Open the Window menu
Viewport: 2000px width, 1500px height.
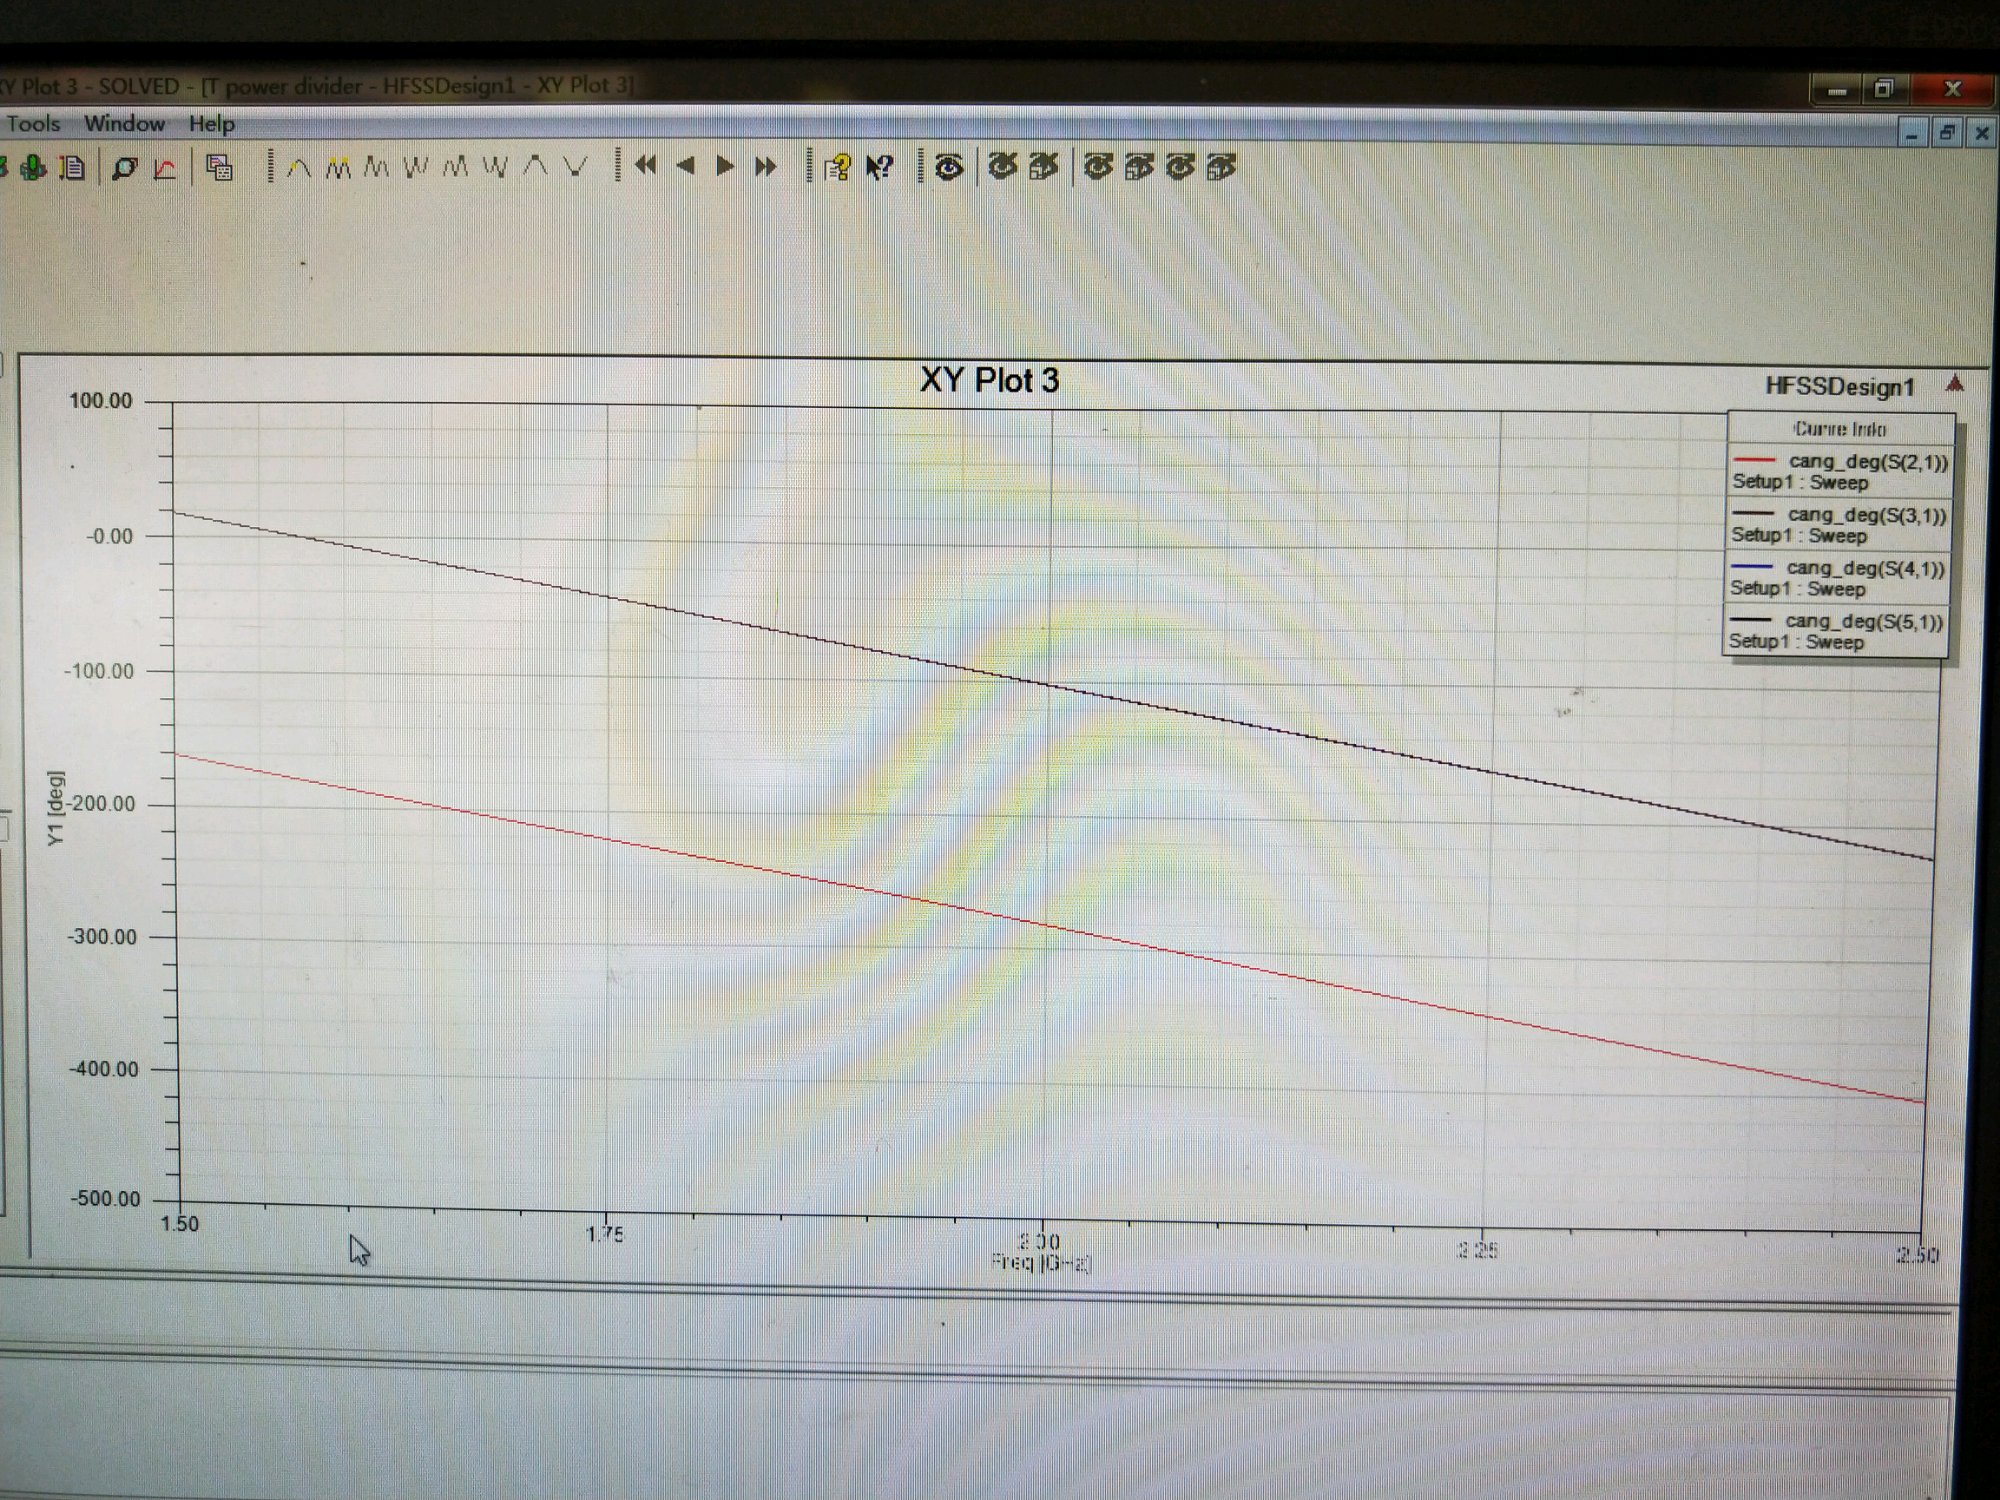[124, 124]
